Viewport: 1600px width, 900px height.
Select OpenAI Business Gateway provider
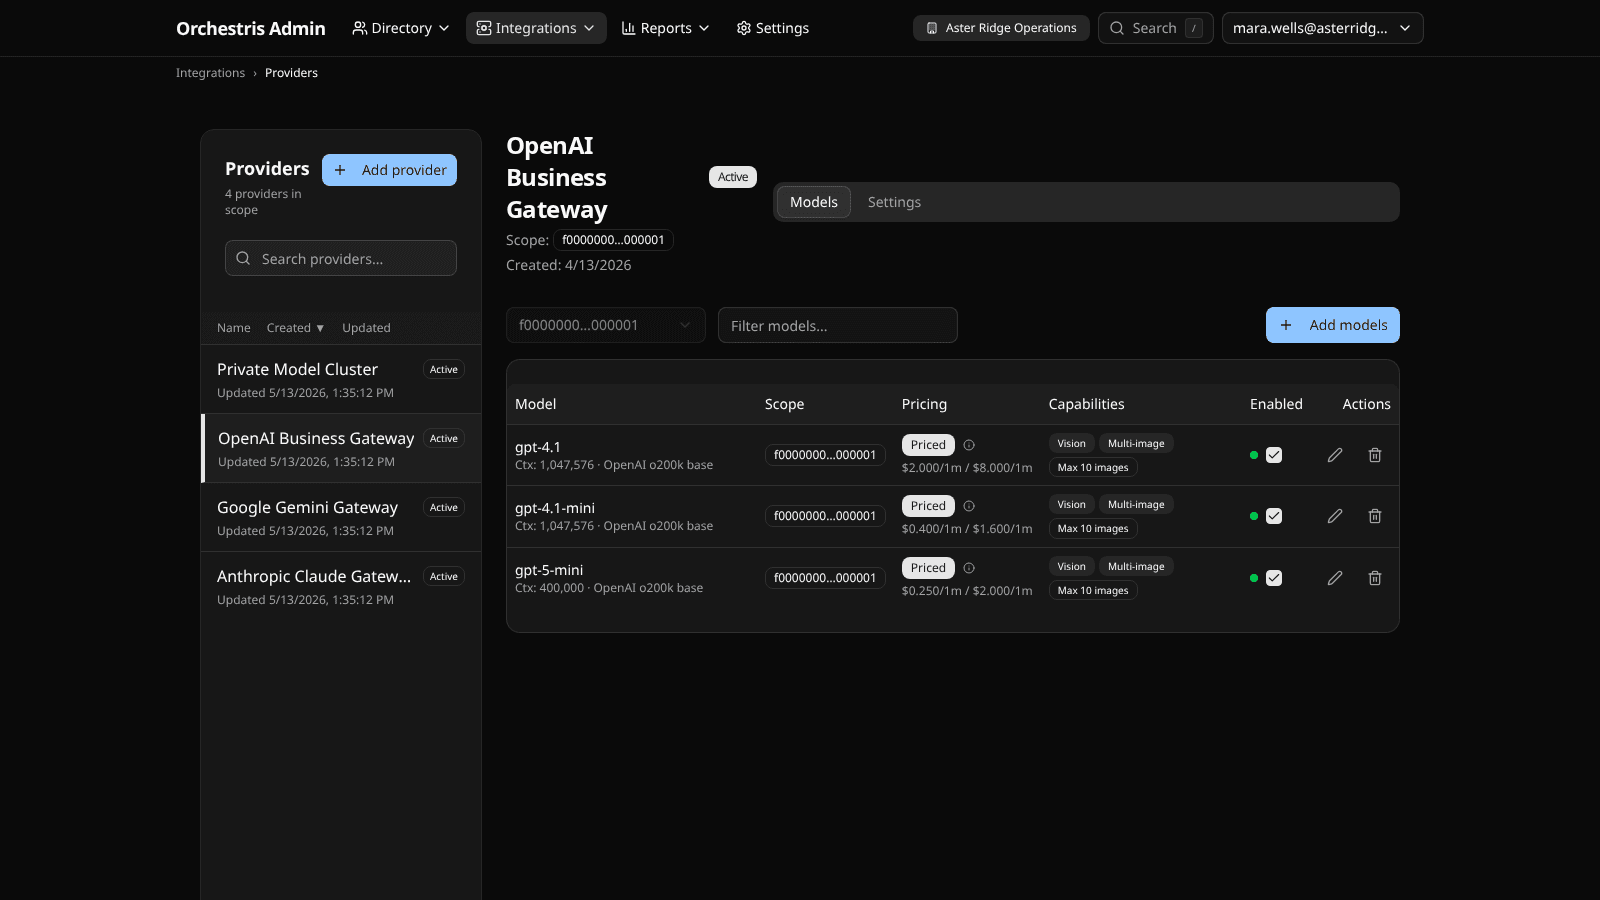[341, 449]
